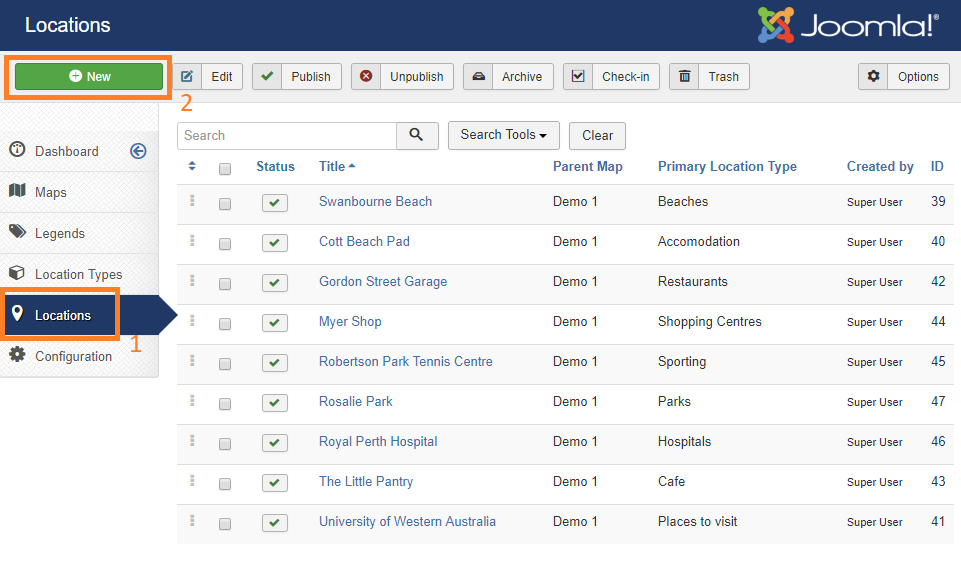The height and width of the screenshot is (565, 961).
Task: Open Maps in the sidebar
Action: tap(50, 192)
